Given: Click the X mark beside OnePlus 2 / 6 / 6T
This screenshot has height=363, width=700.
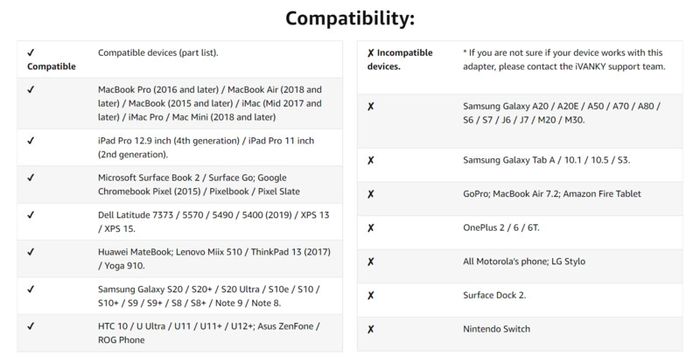Looking at the screenshot, I should click(371, 228).
